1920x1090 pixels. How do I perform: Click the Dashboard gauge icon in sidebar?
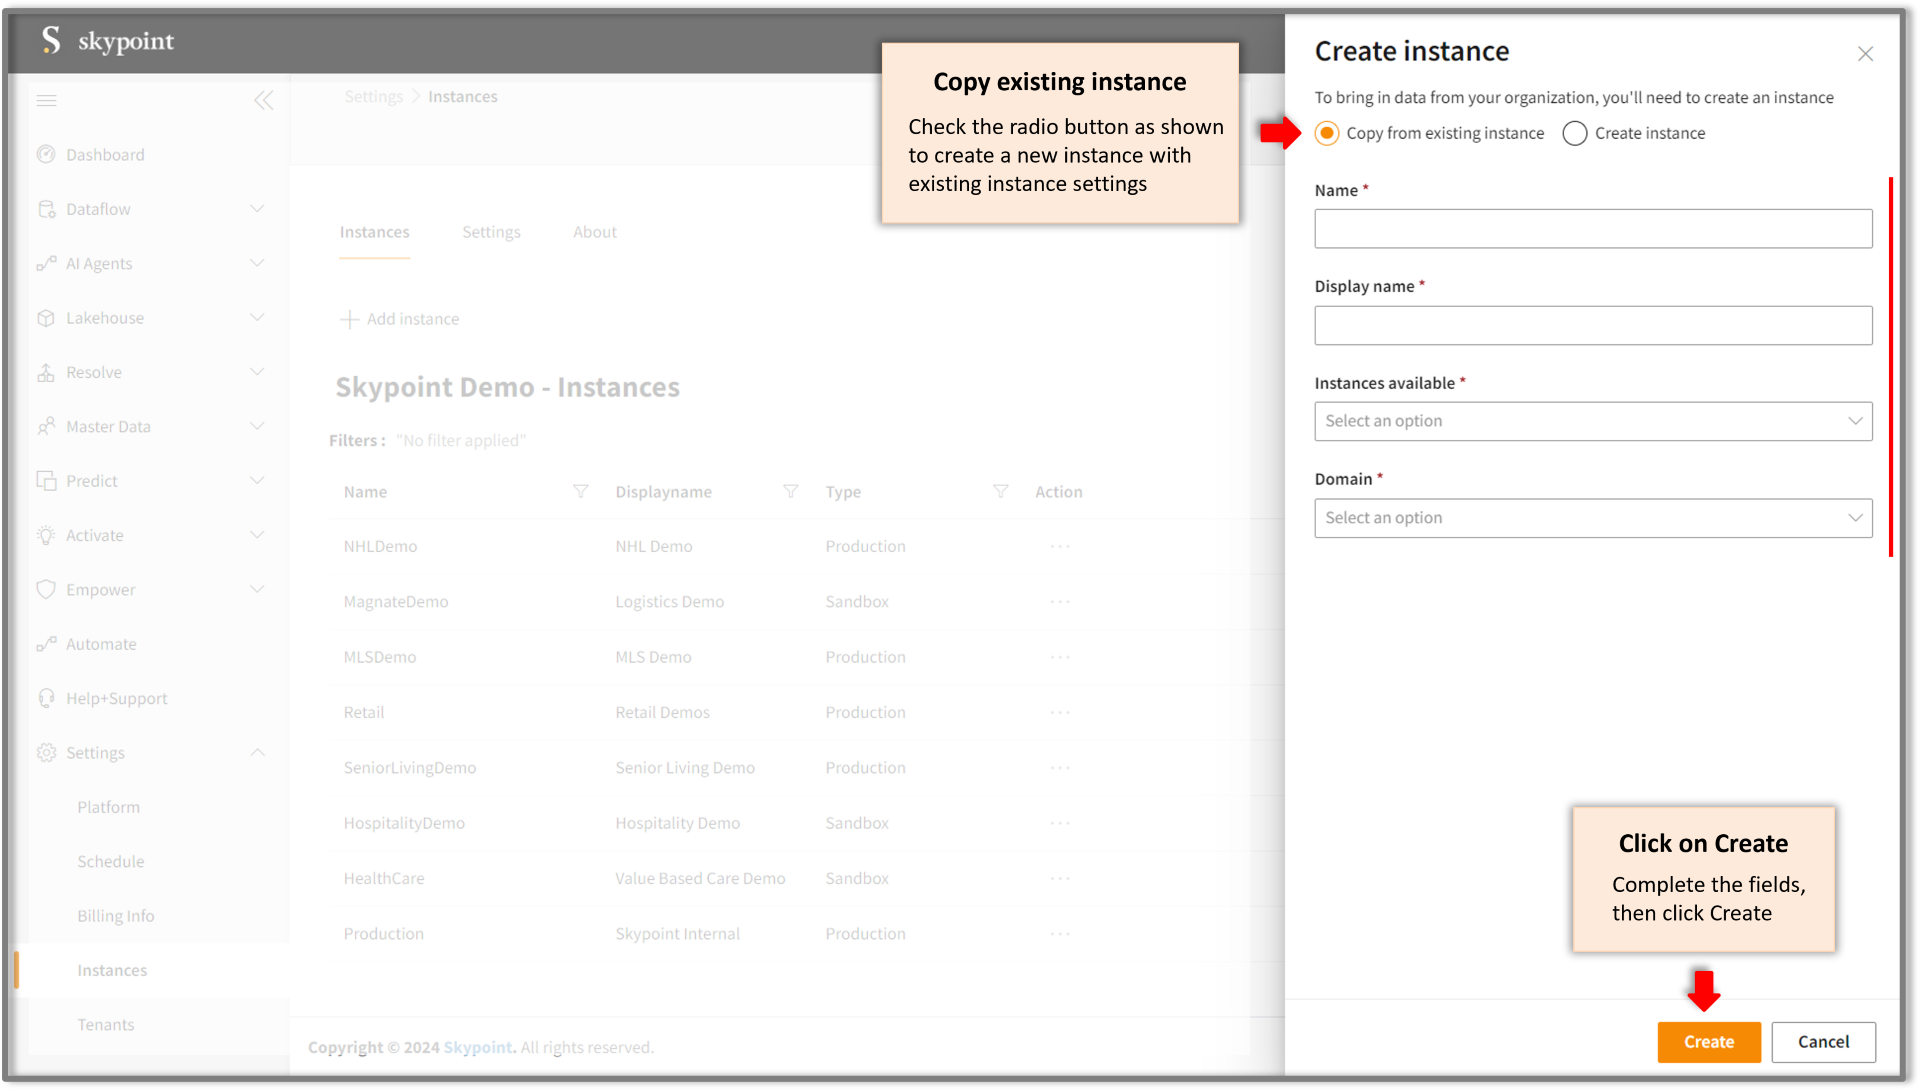[x=46, y=154]
